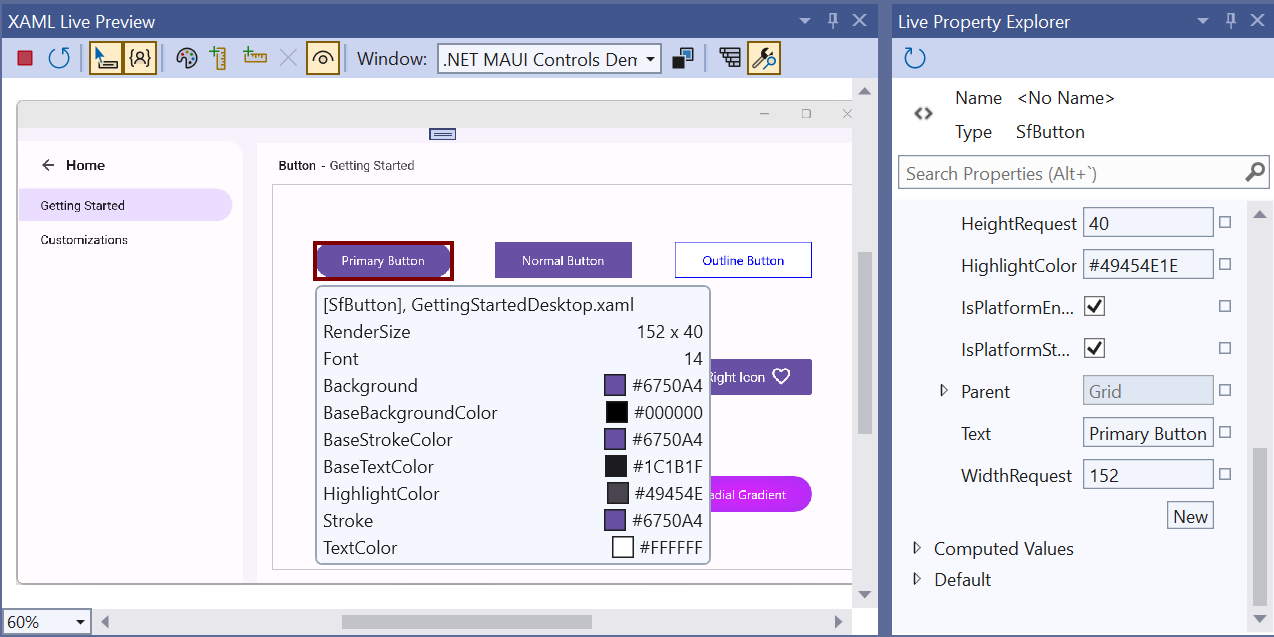Open the Live Visual Tree icon
1274x637 pixels.
[x=730, y=59]
